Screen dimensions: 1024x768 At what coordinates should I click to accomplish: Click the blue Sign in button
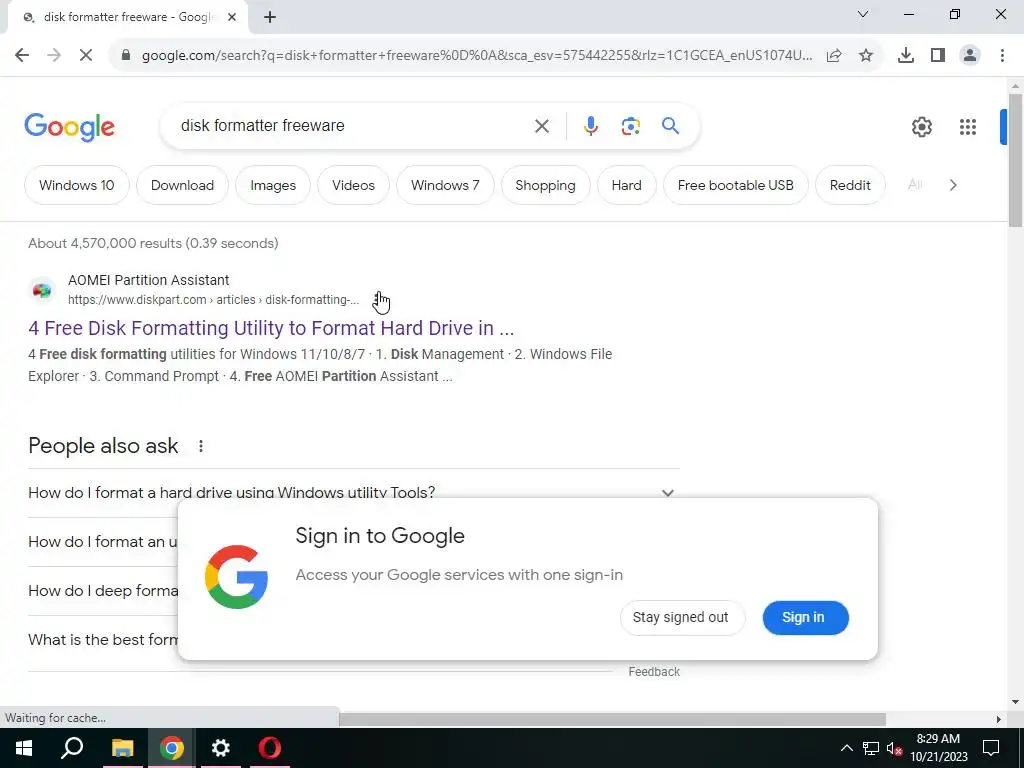[x=805, y=617]
